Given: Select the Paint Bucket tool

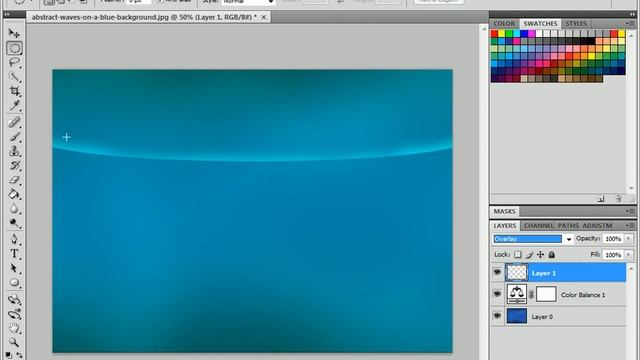Looking at the screenshot, I should [x=14, y=194].
